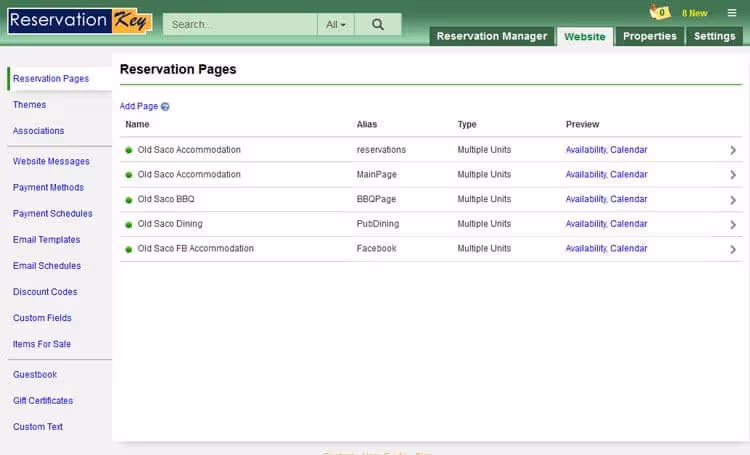The image size is (750, 455).
Task: Click the magnifying glass search button
Action: click(377, 25)
